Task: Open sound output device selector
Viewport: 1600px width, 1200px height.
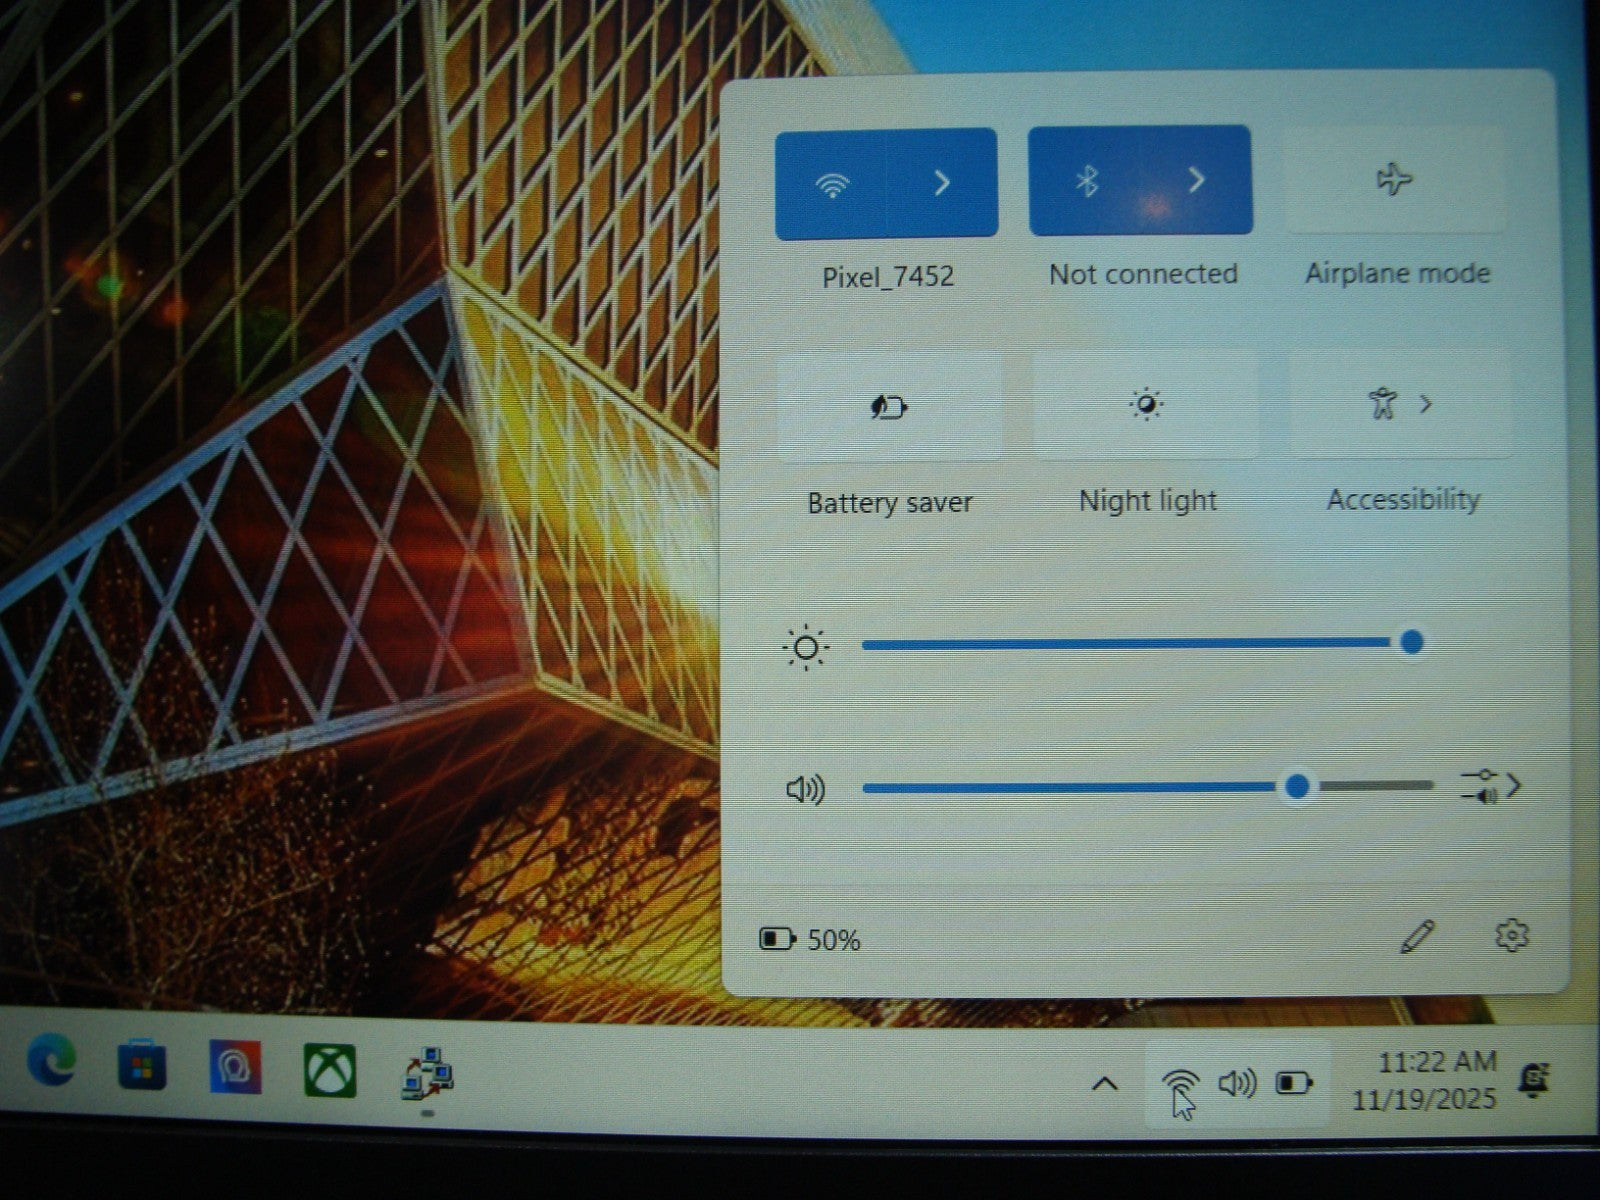Action: point(1490,786)
